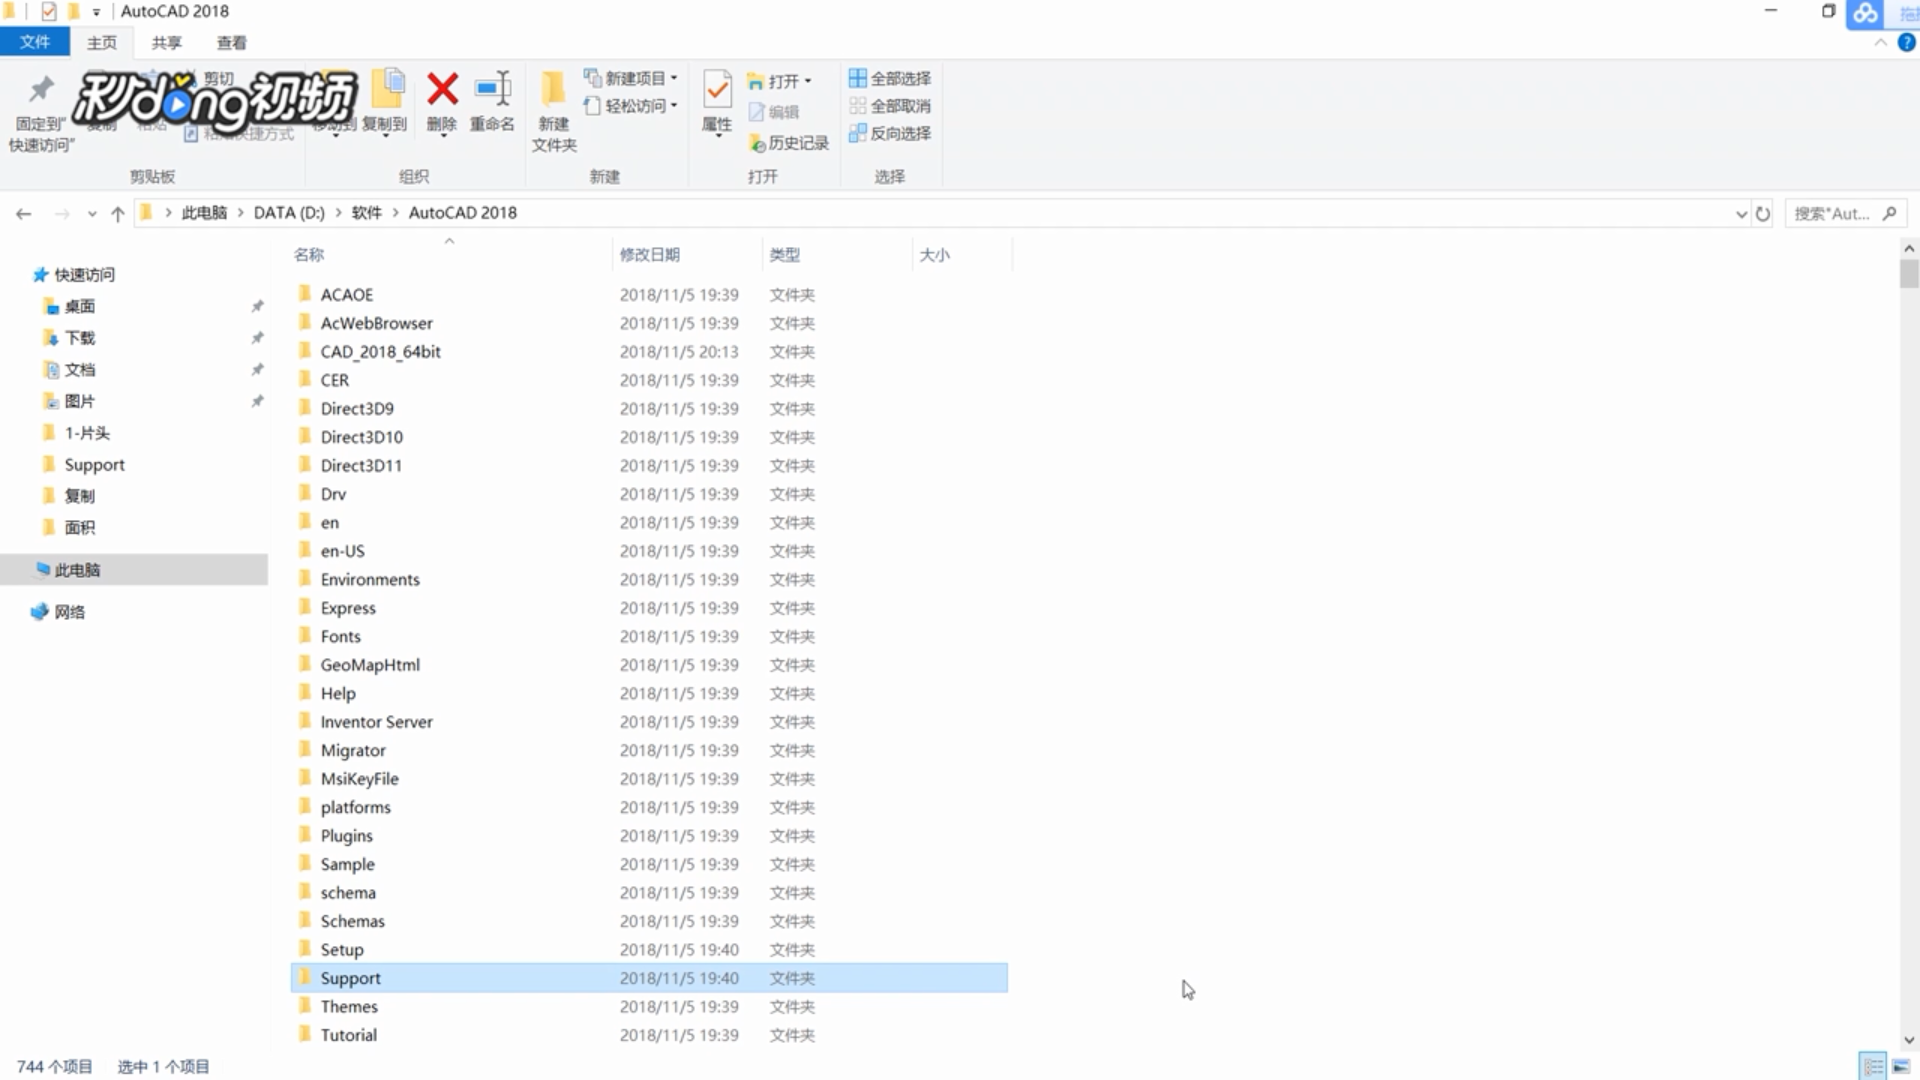Select the Inventor Server folder

(x=649, y=722)
